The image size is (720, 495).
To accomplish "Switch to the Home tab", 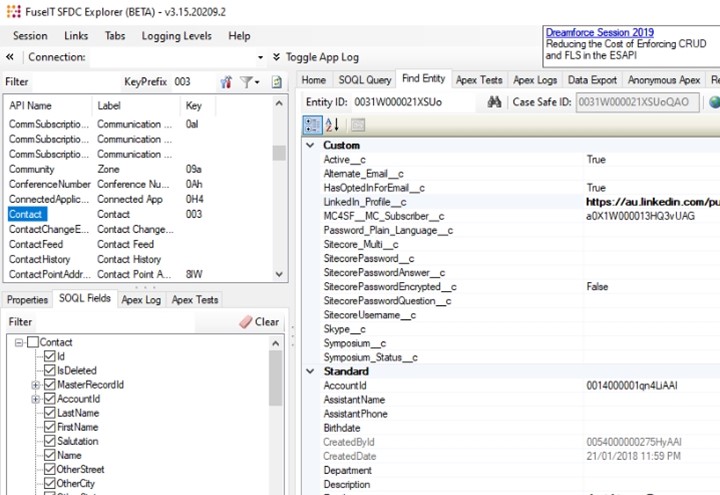I will tap(314, 80).
